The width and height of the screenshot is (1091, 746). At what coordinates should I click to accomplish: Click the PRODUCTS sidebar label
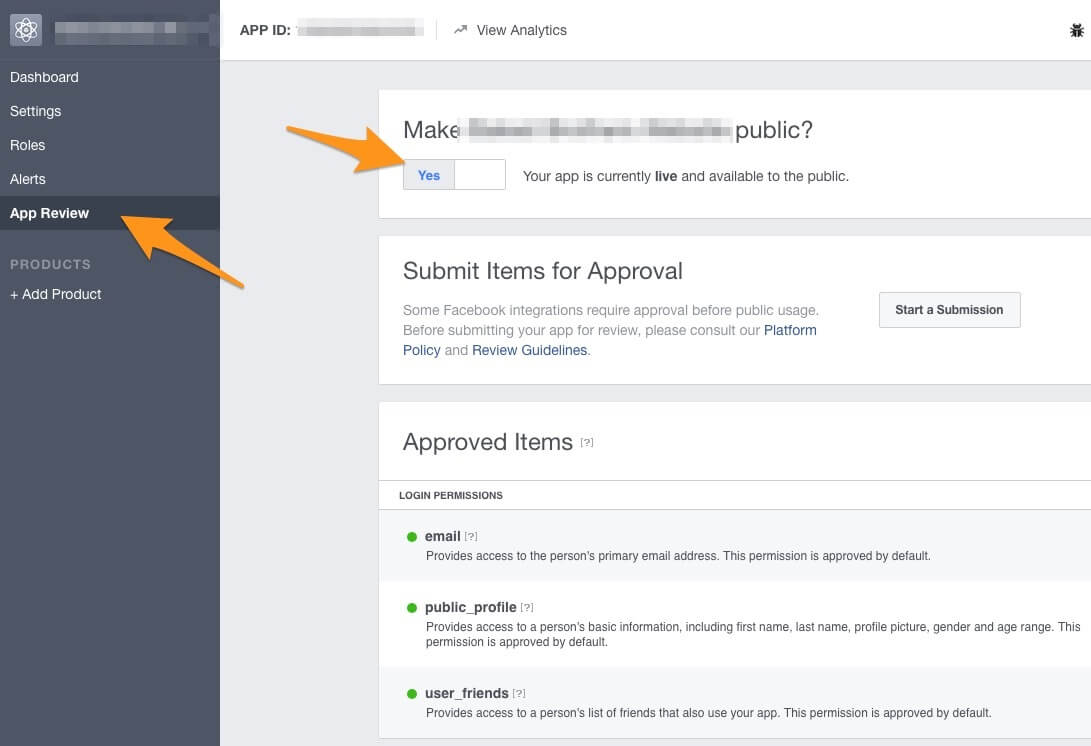tap(50, 264)
